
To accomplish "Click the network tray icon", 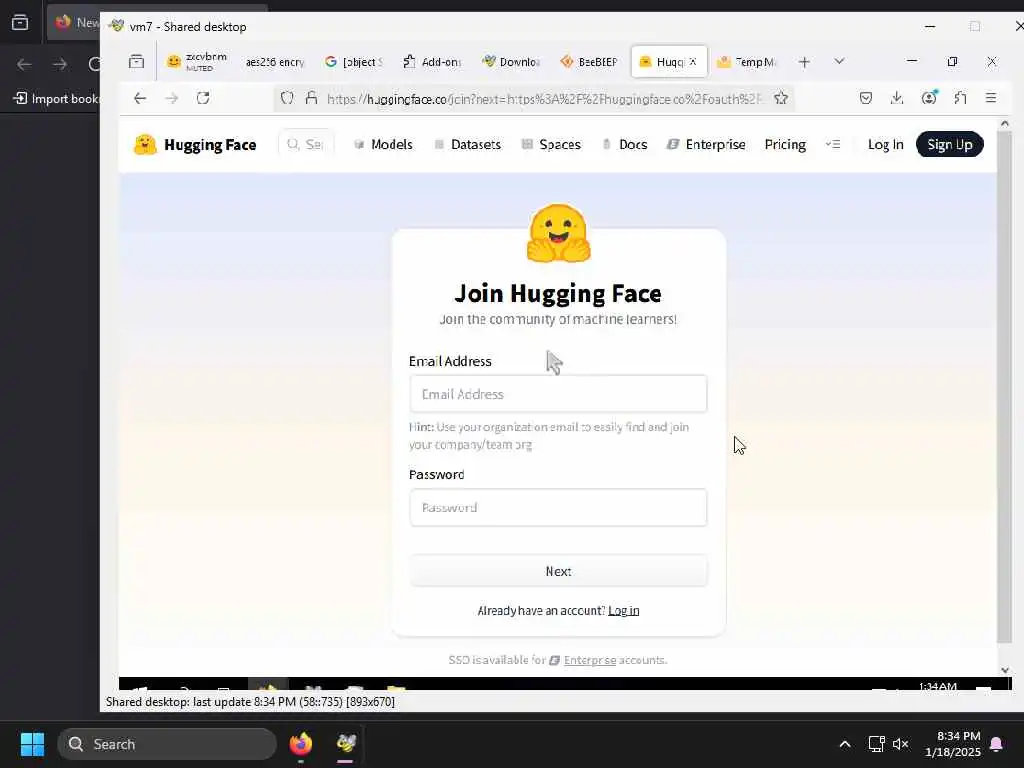I will tap(876, 744).
